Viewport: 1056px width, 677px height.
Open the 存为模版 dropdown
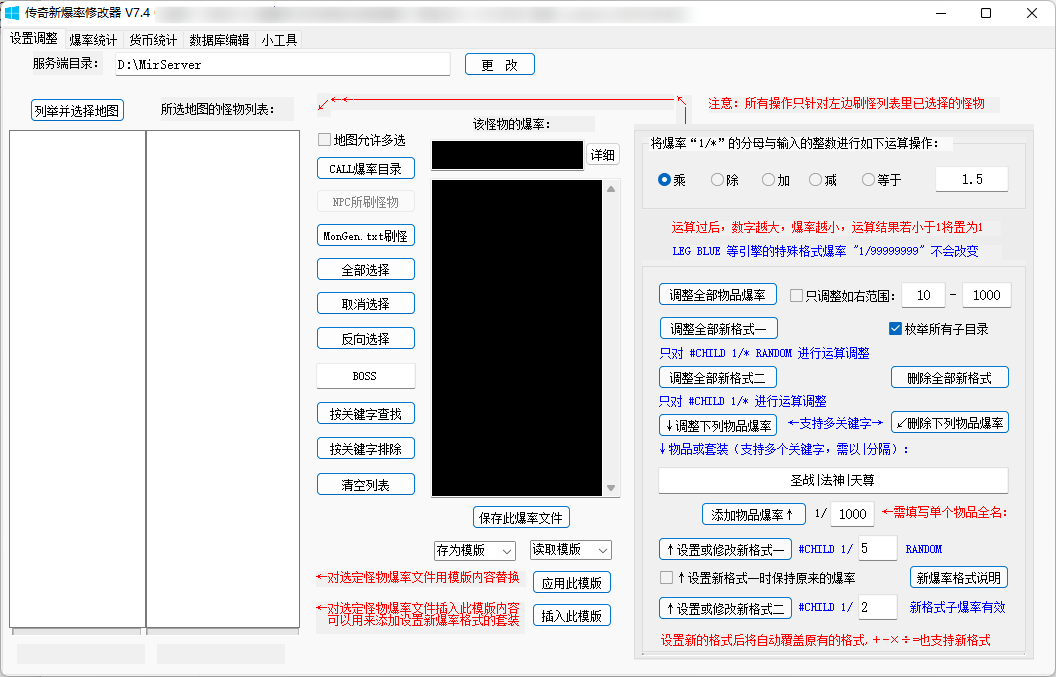[x=475, y=550]
